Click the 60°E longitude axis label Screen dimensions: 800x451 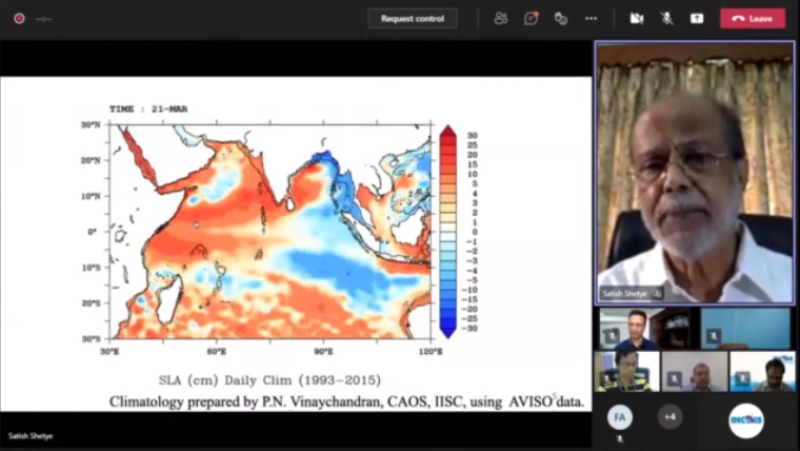(x=216, y=352)
